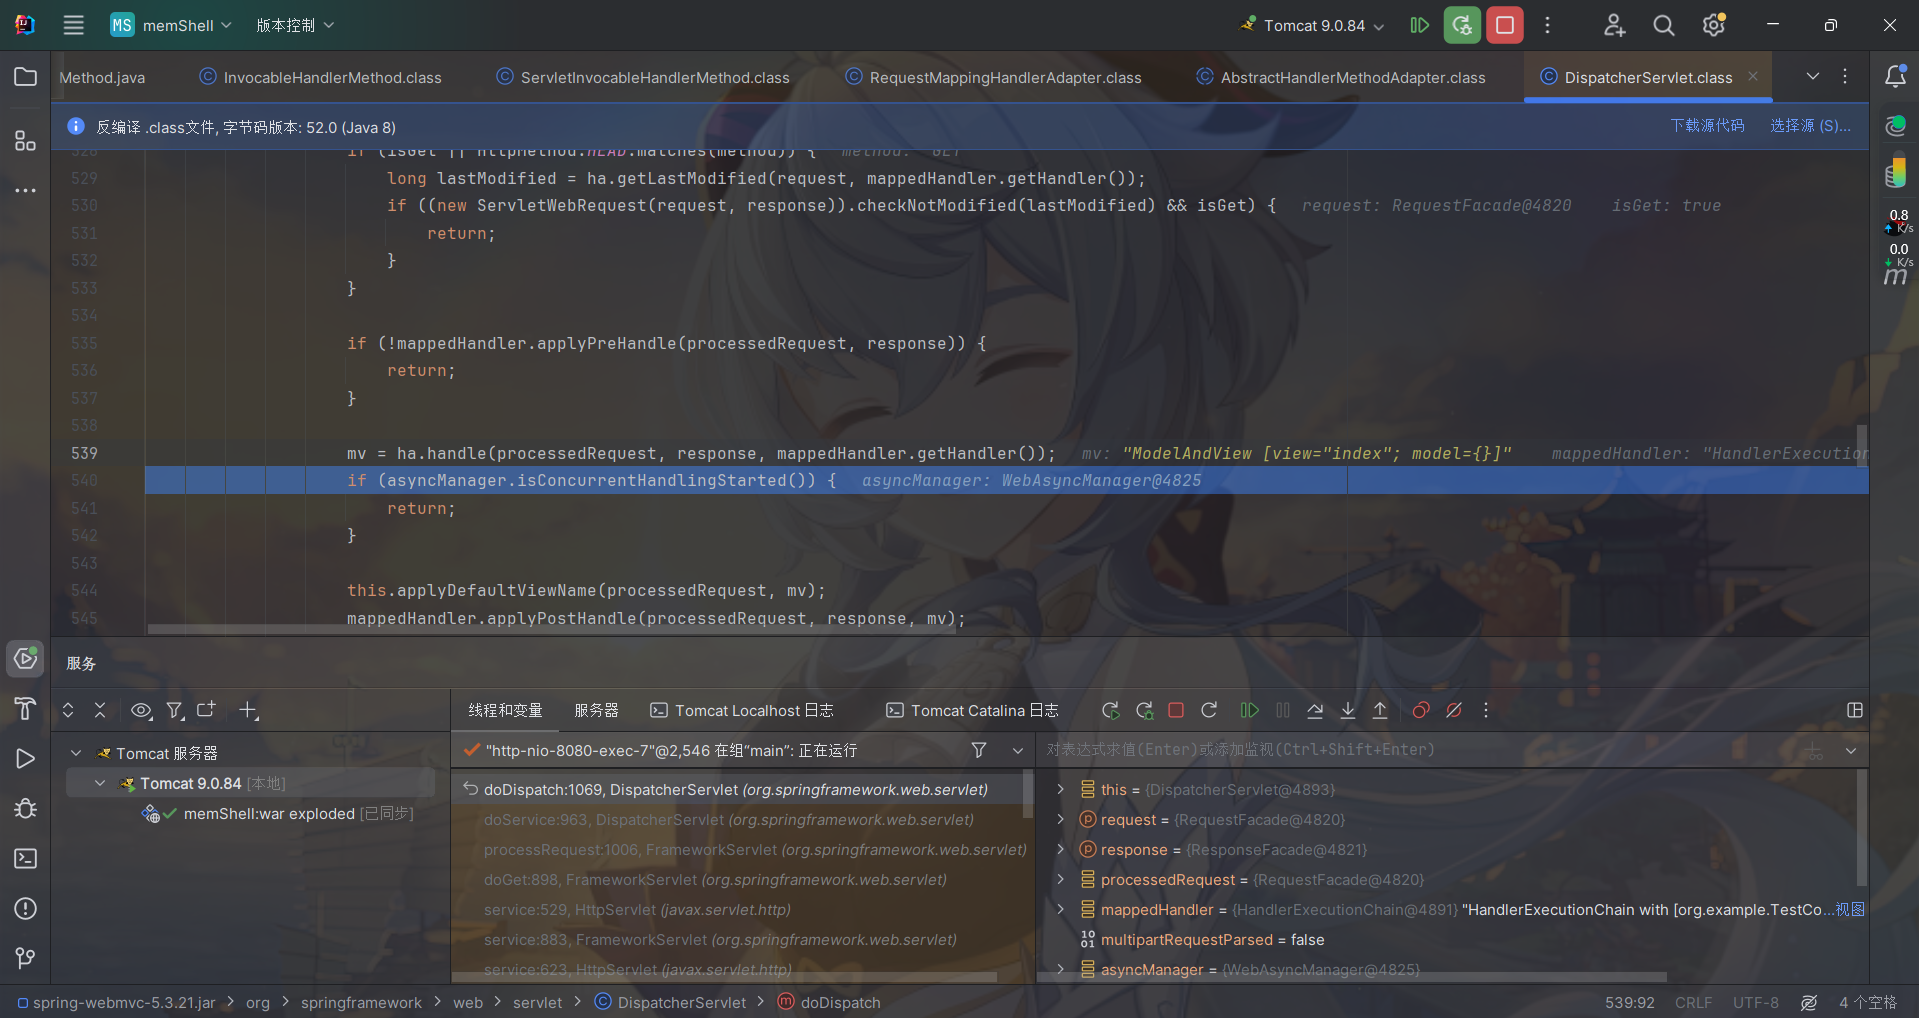The width and height of the screenshot is (1919, 1018).
Task: Click the evaluate expression input field
Action: point(1420,750)
